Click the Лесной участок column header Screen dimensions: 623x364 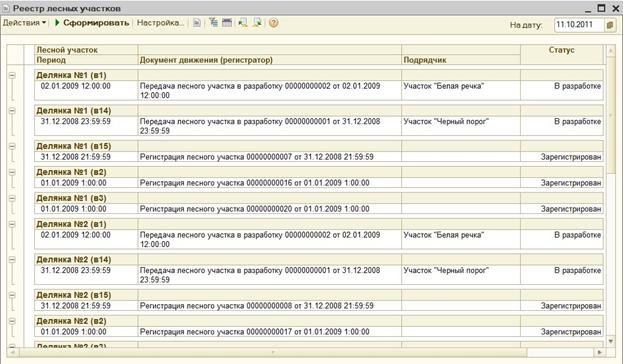(x=86, y=50)
